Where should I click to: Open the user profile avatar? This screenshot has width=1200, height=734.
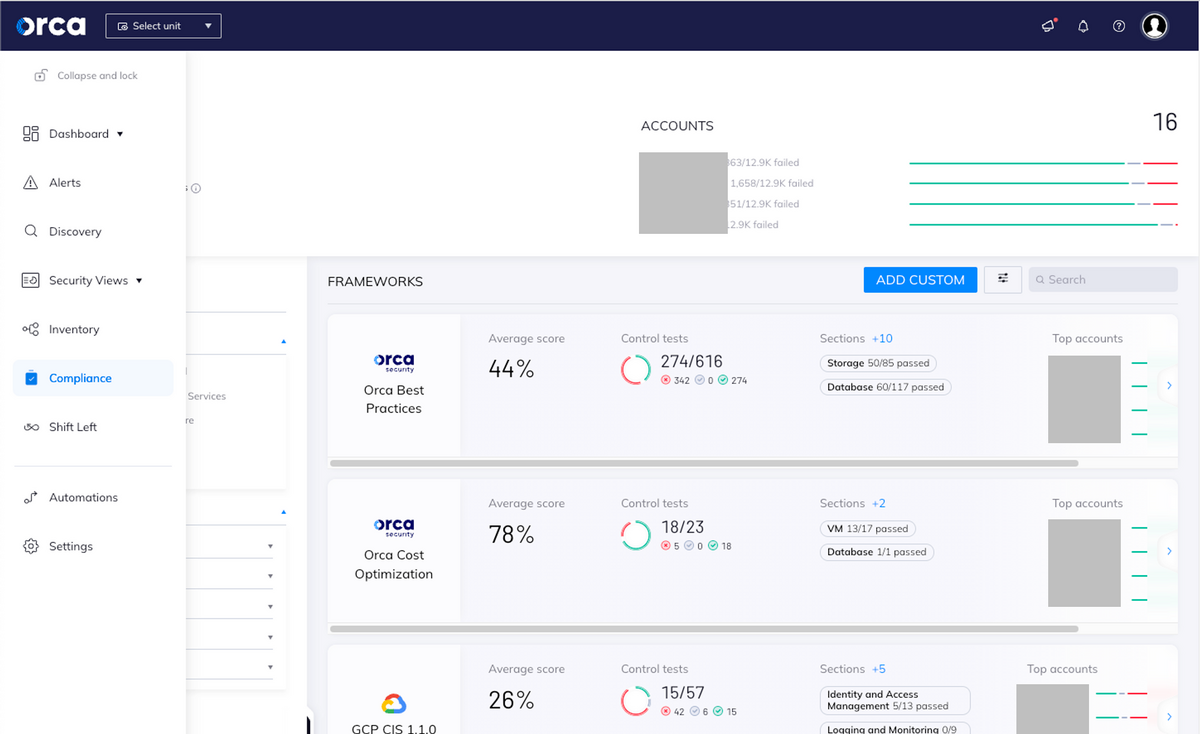(x=1155, y=26)
